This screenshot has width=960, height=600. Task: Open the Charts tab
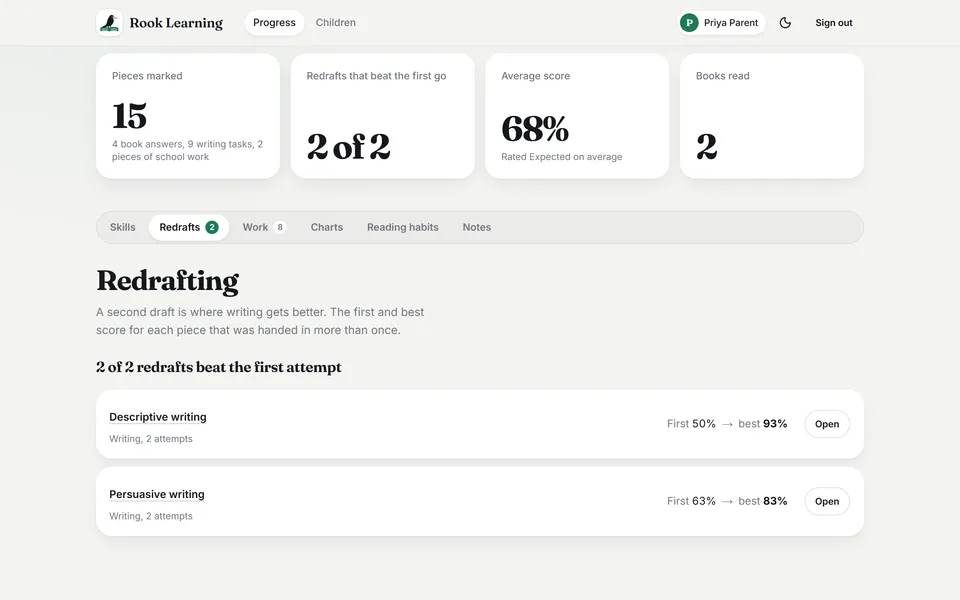click(327, 227)
